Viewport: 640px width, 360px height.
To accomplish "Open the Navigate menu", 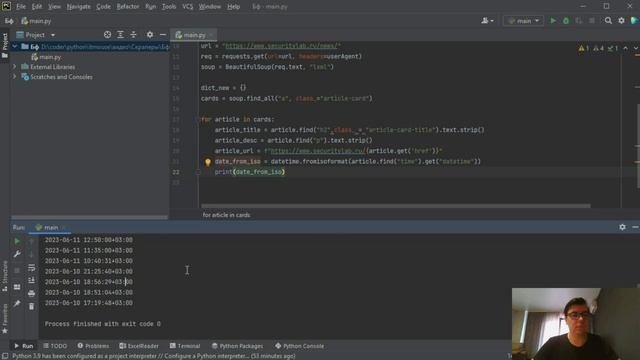I will [x=79, y=7].
